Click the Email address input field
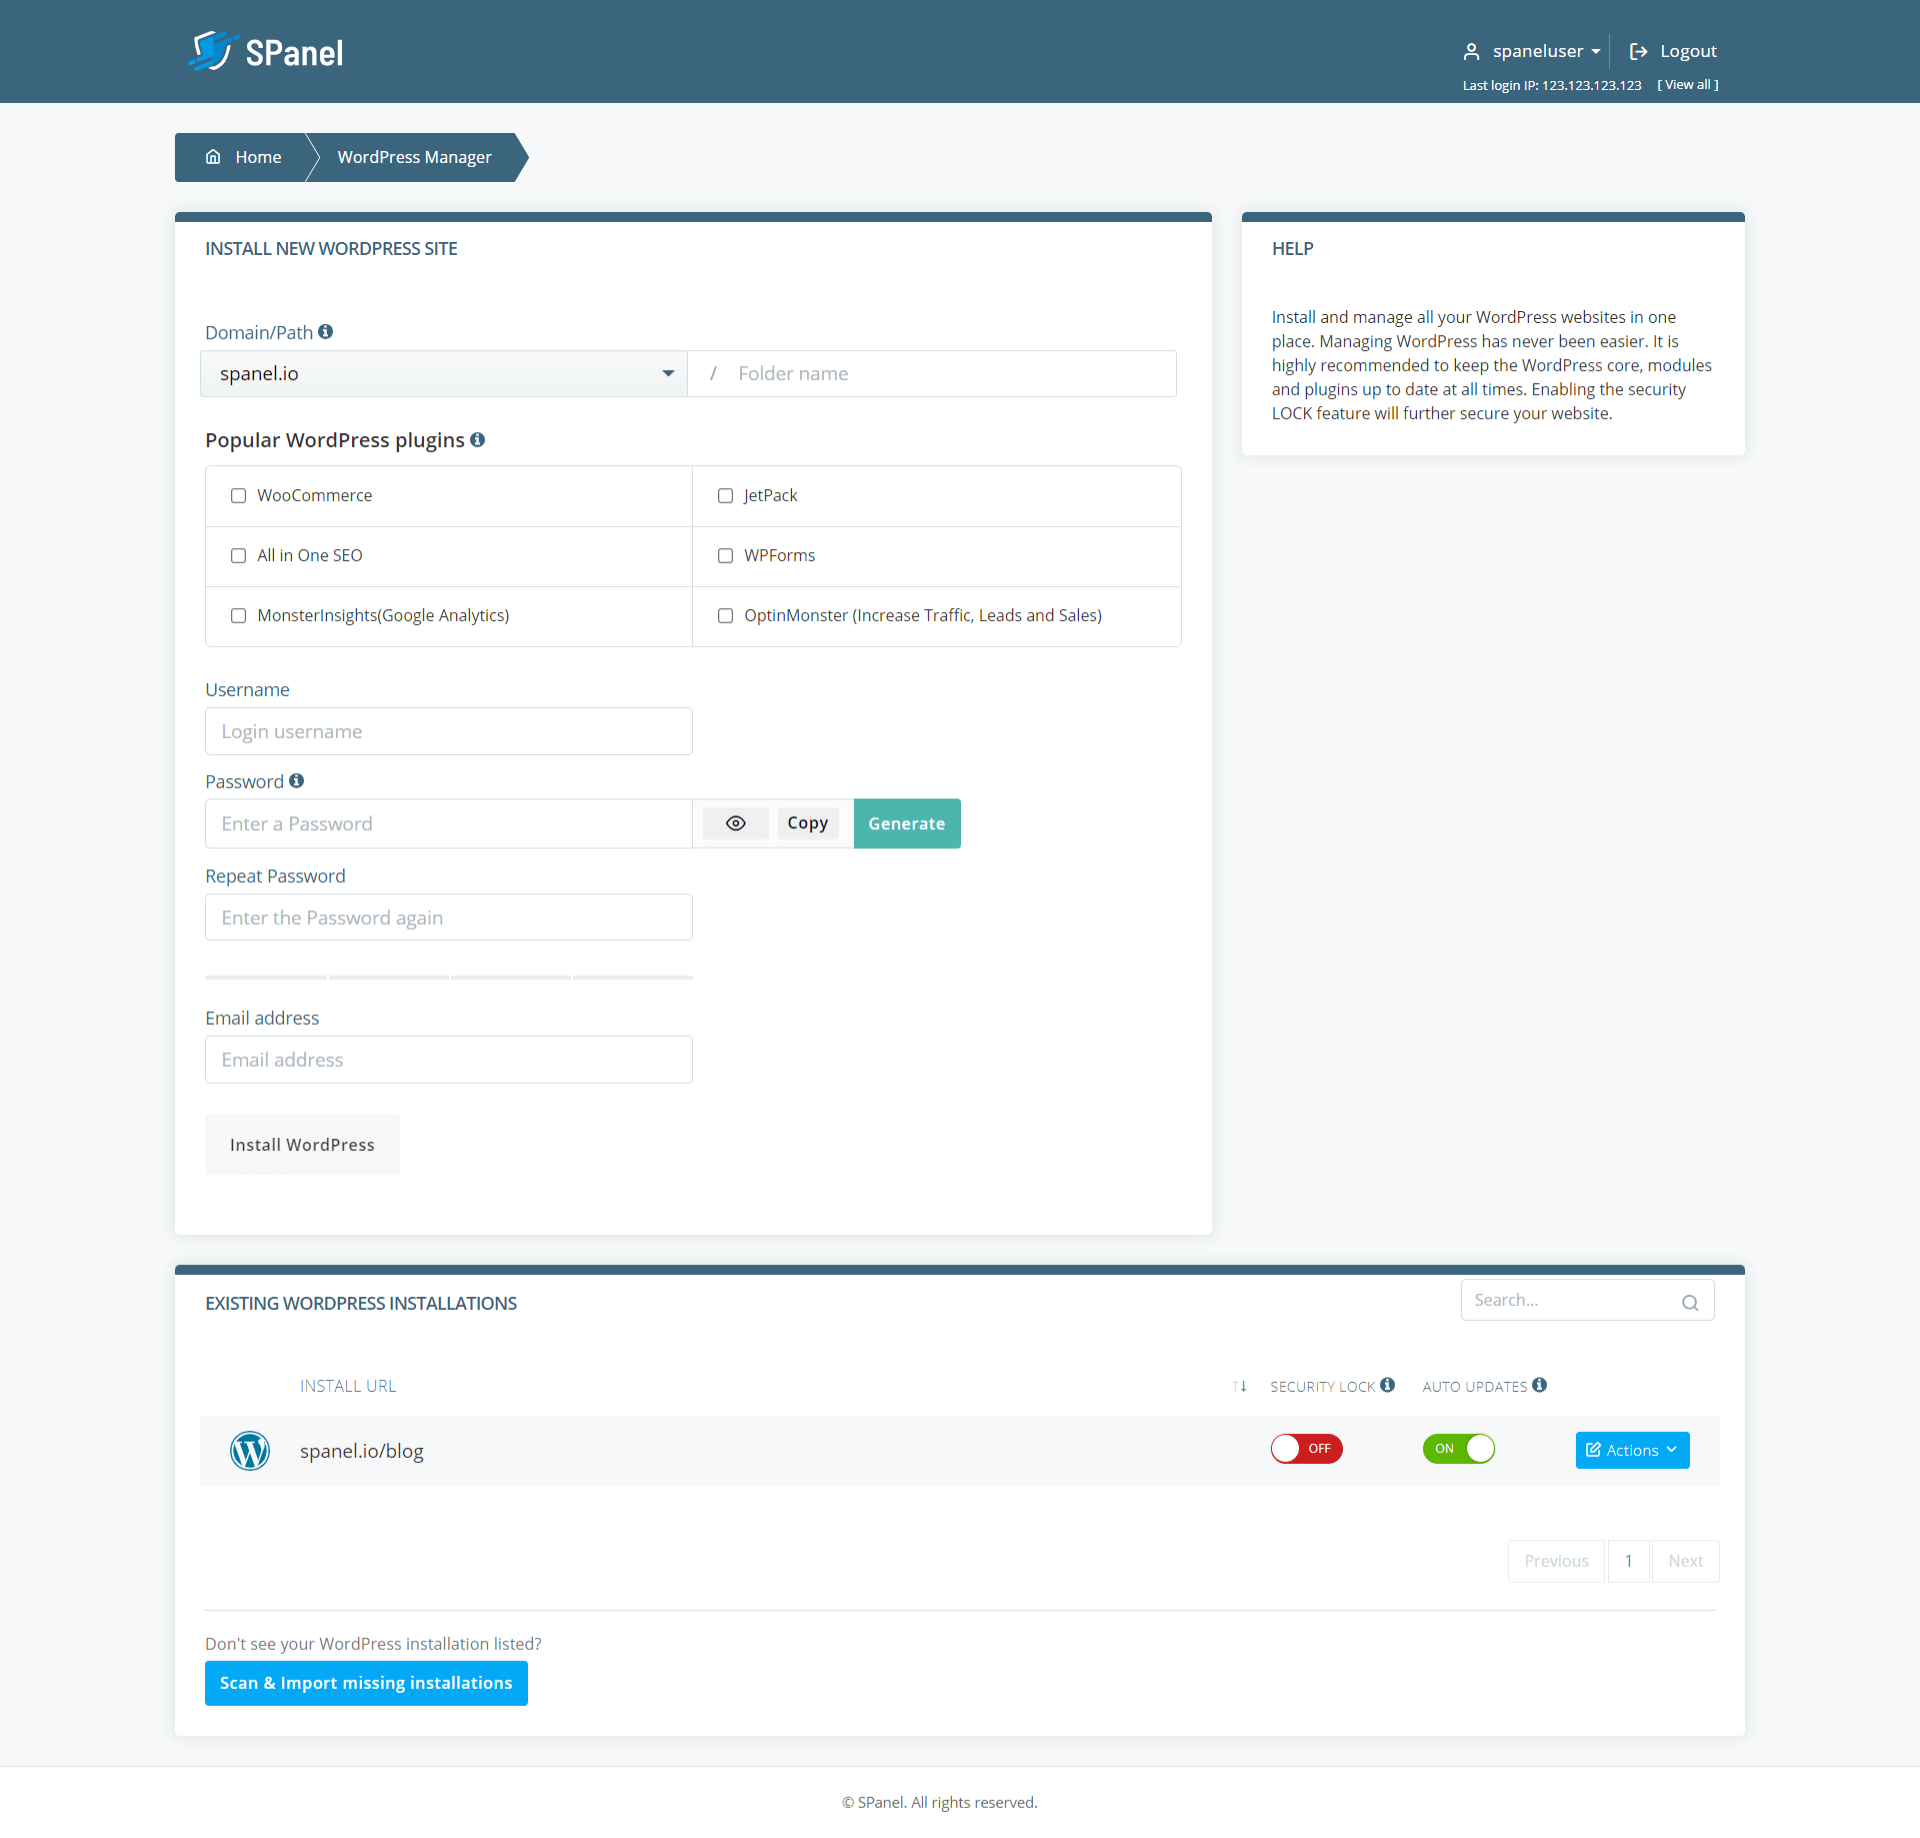The width and height of the screenshot is (1920, 1838). [449, 1059]
